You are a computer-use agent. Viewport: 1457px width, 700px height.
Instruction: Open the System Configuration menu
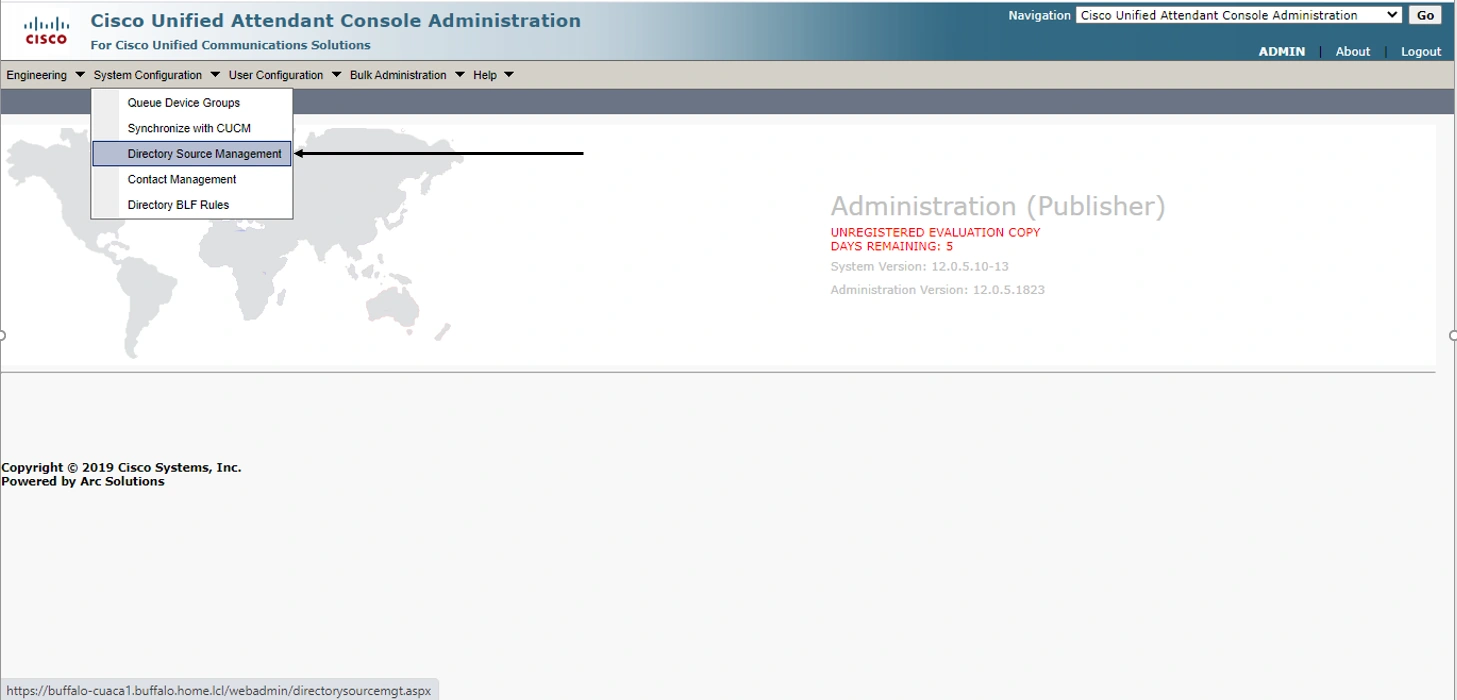coord(148,75)
